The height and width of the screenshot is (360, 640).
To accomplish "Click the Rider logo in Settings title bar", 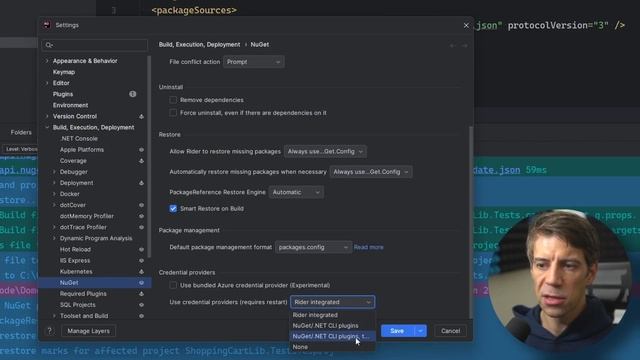I will [47, 25].
